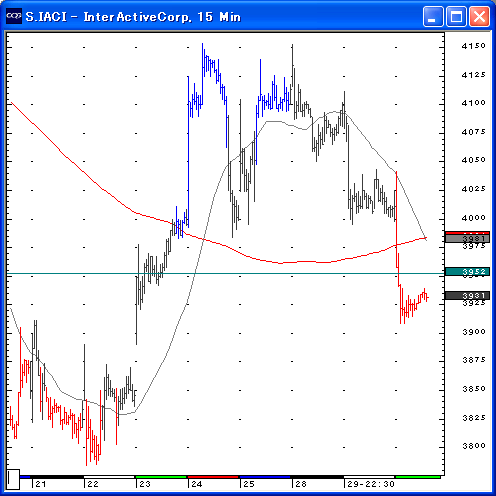496x496 pixels.
Task: Select the red 3981 moving average price label
Action: 467,237
